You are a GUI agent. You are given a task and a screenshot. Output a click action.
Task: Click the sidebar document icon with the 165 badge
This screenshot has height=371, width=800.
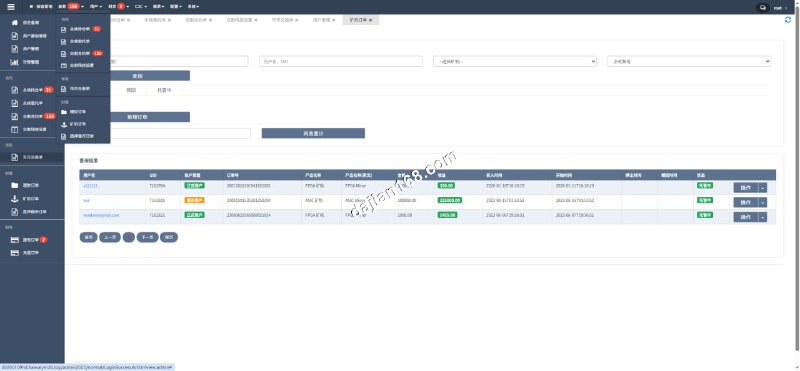[x=14, y=116]
